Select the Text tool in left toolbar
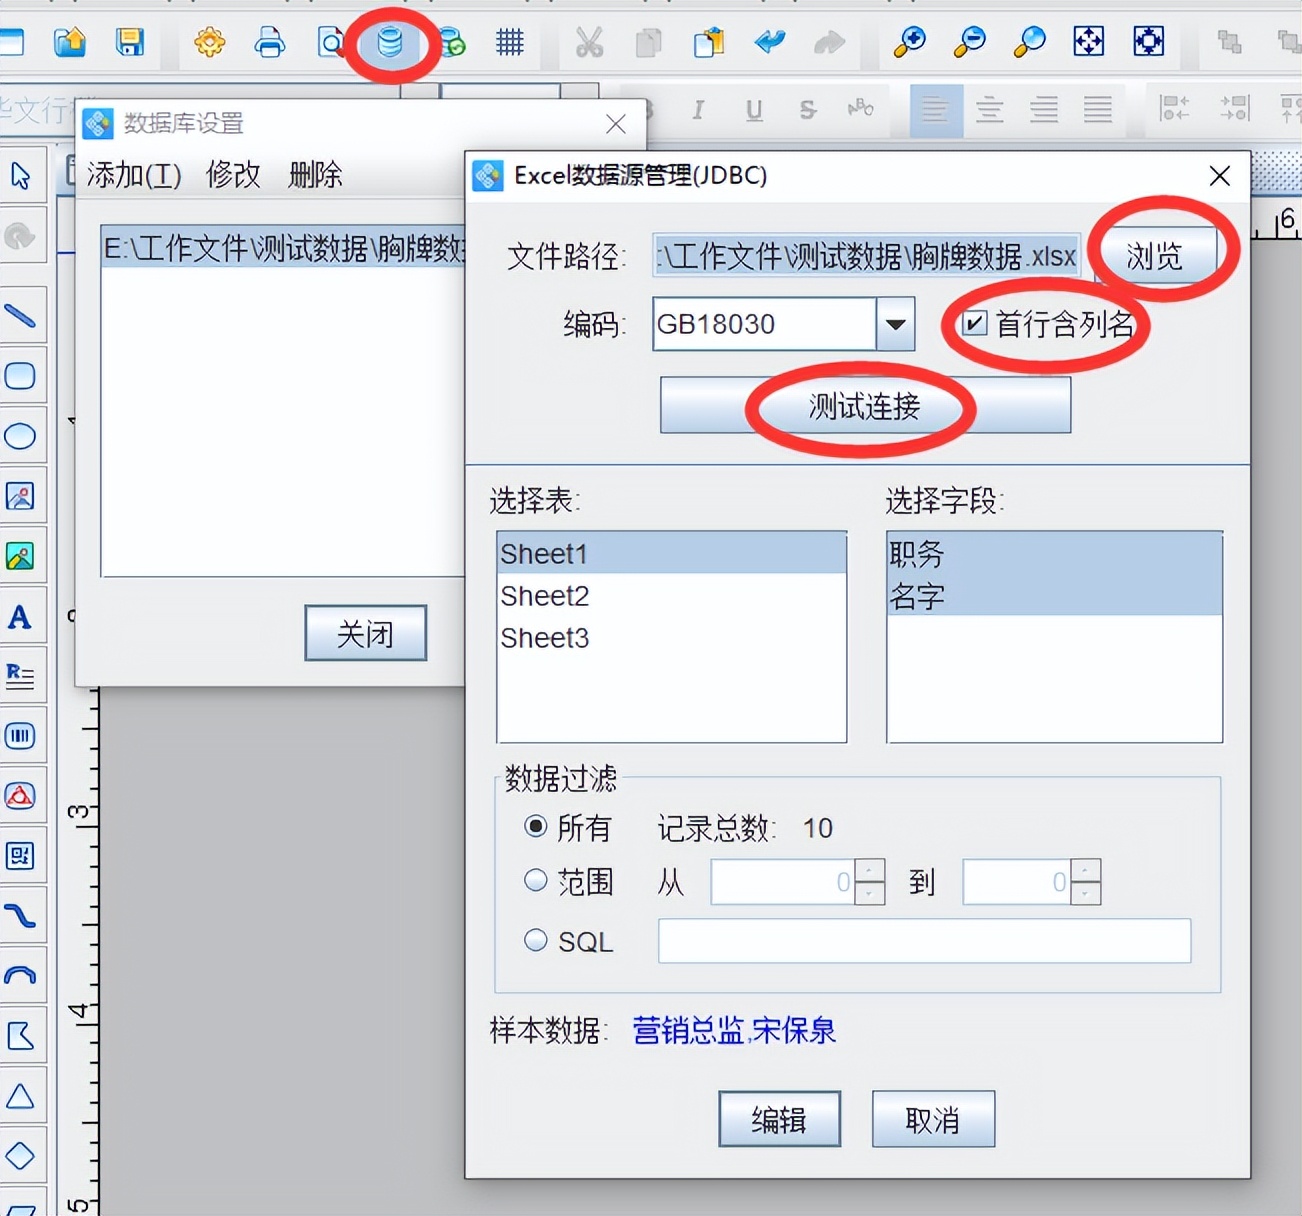 [20, 618]
